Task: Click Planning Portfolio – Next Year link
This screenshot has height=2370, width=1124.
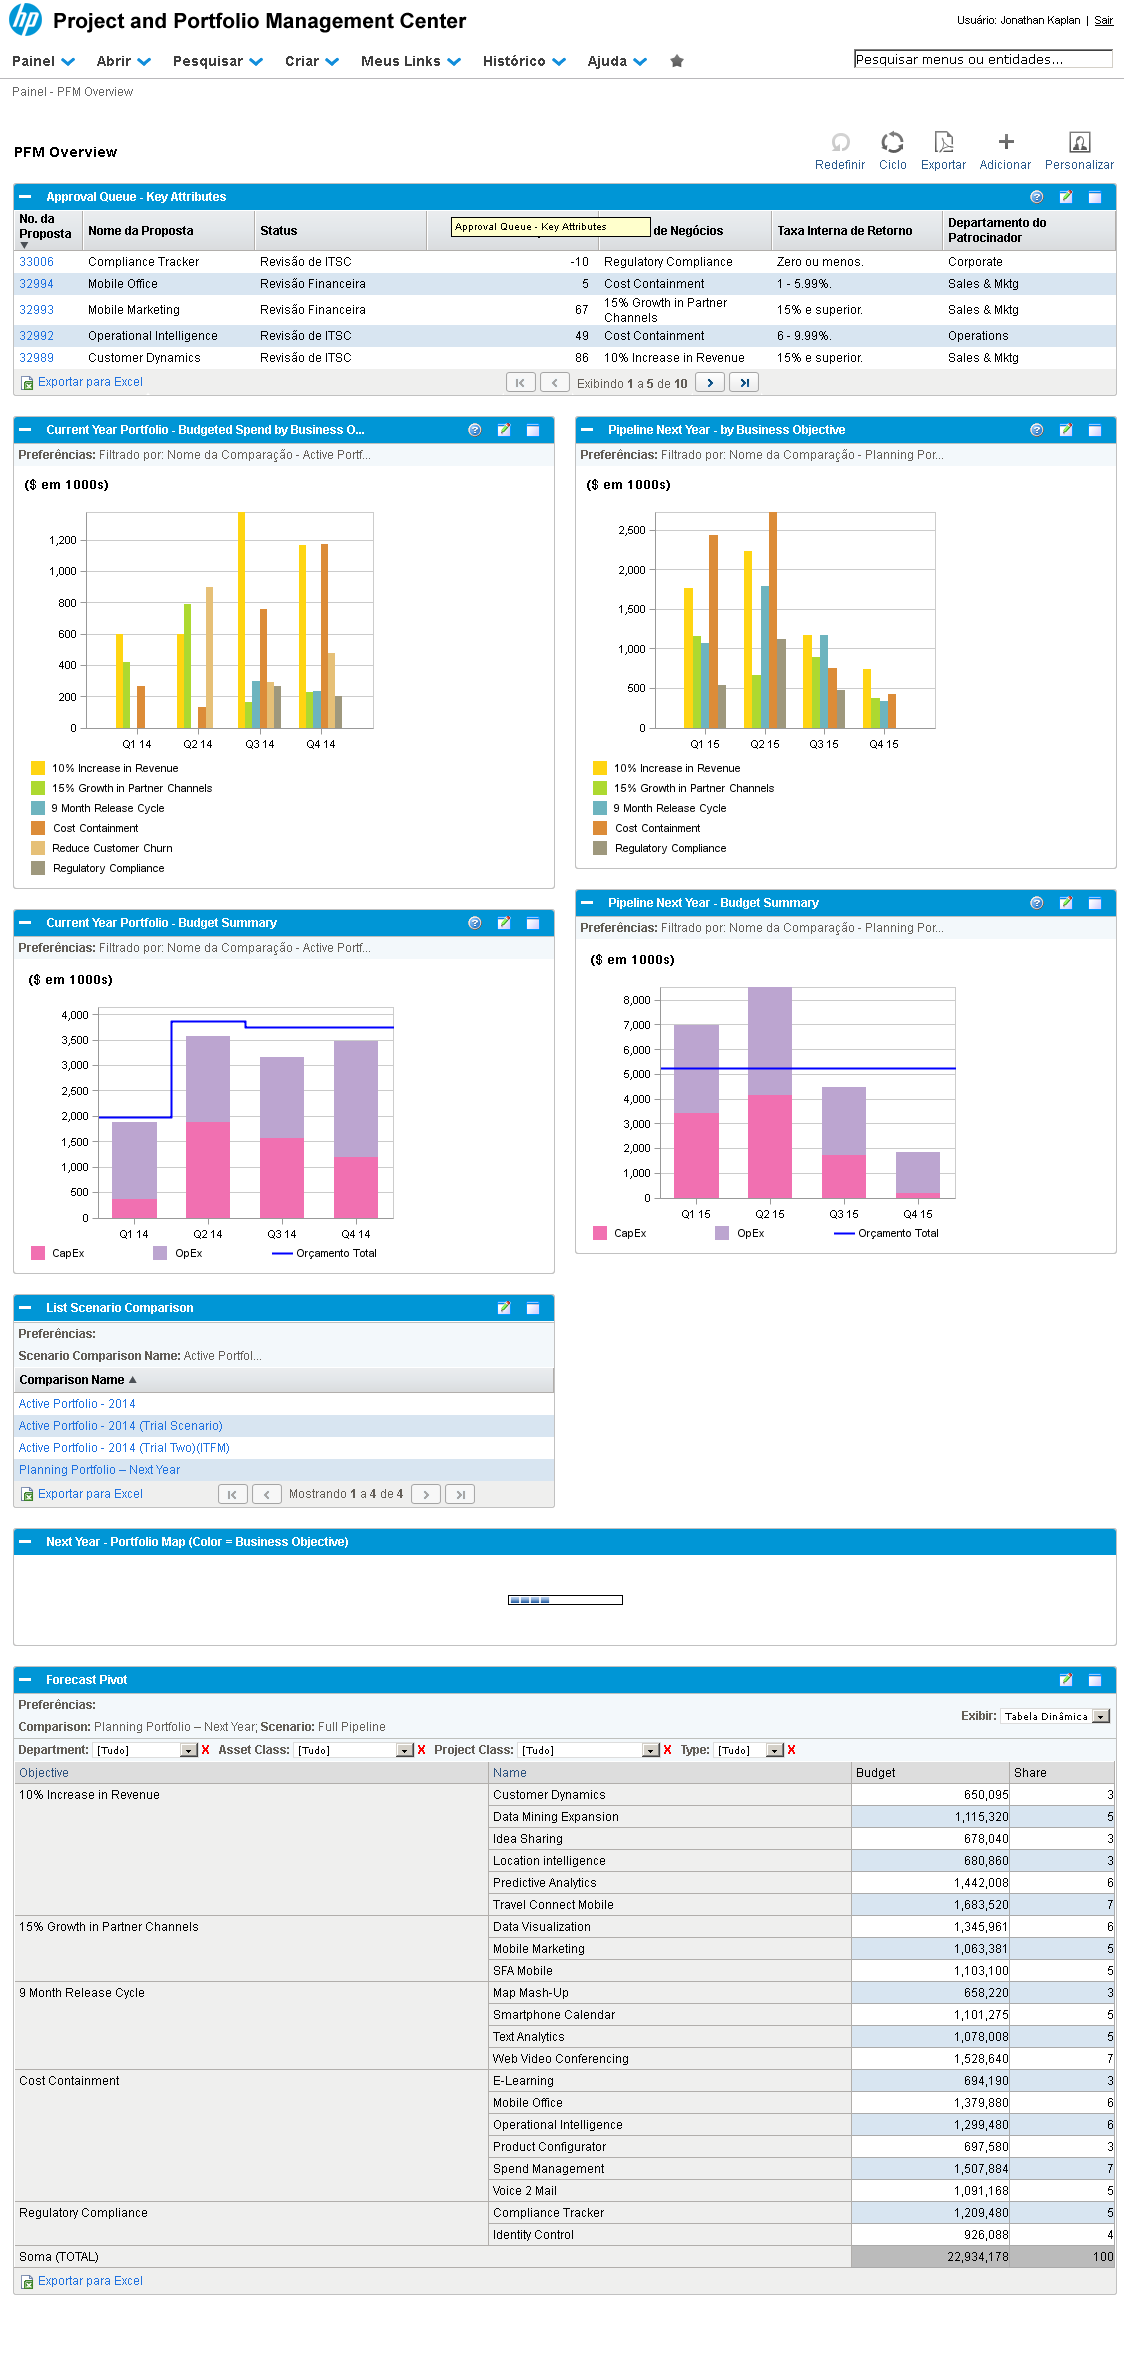Action: point(99,1470)
